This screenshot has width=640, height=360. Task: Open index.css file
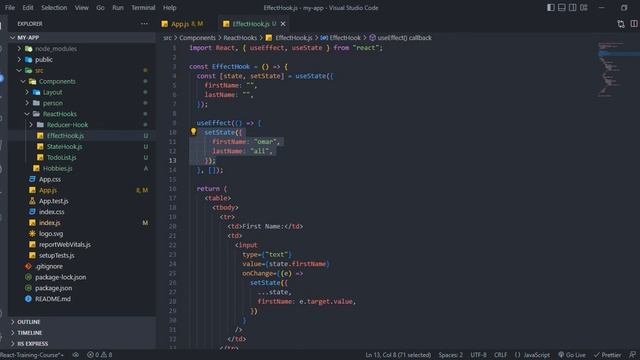point(82,212)
